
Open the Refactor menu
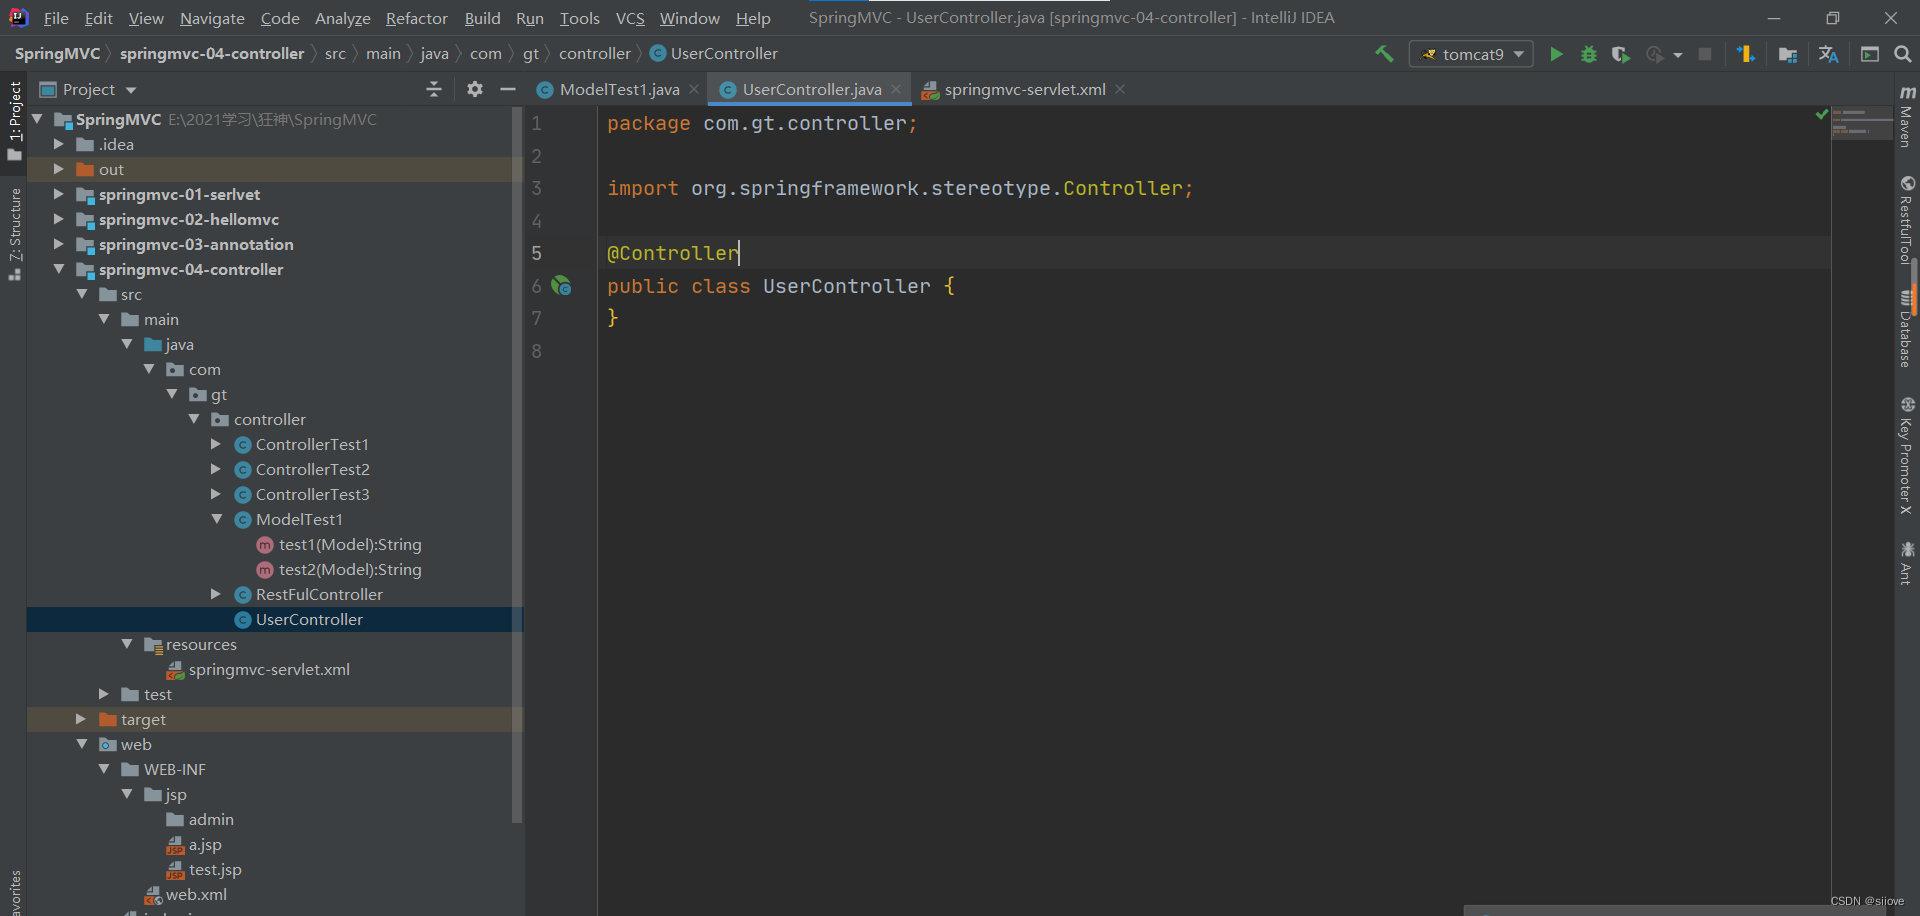click(416, 18)
